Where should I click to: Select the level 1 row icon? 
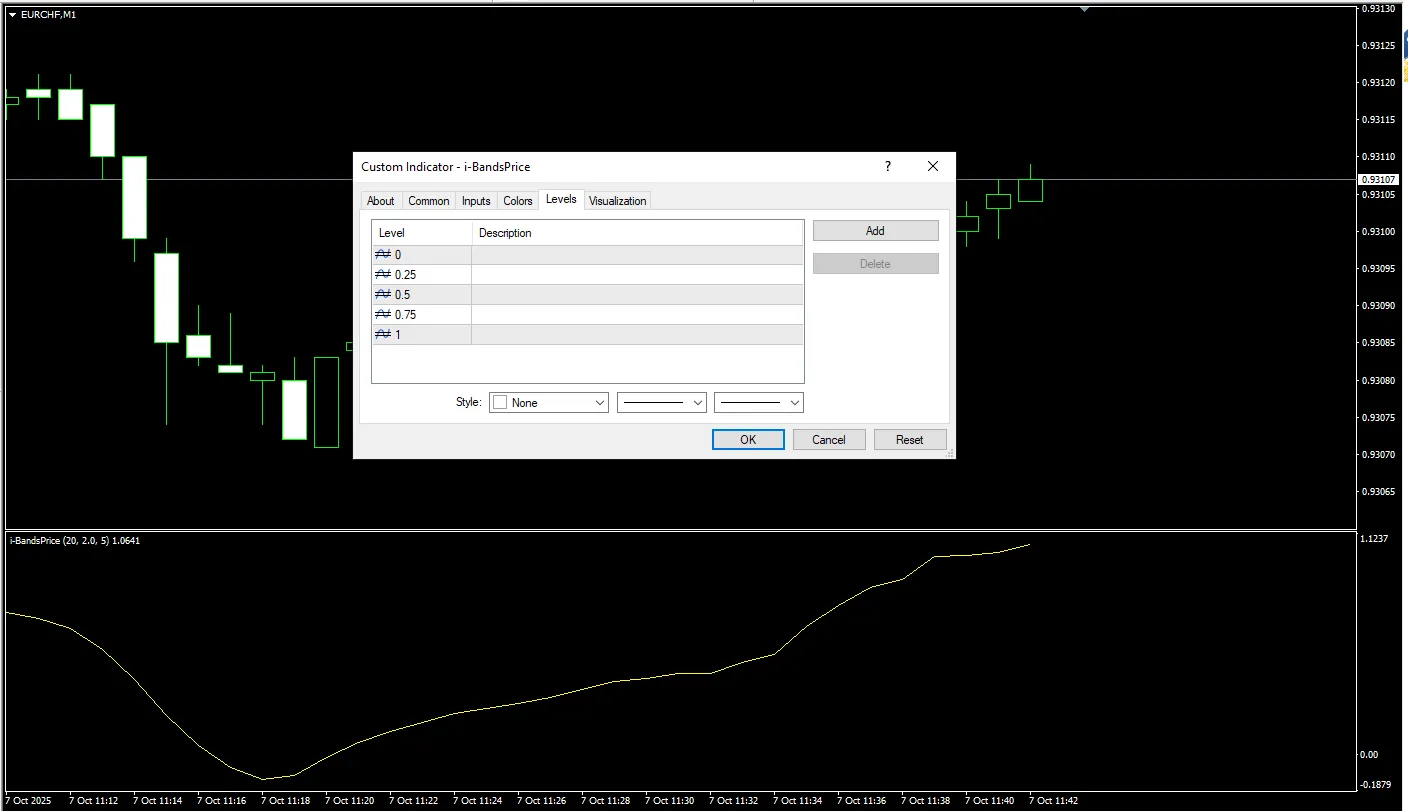pos(382,335)
